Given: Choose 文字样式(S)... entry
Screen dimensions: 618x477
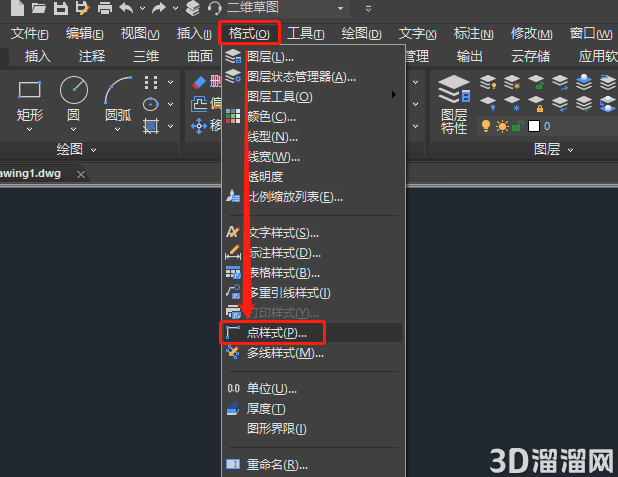Looking at the screenshot, I should pos(313,233).
